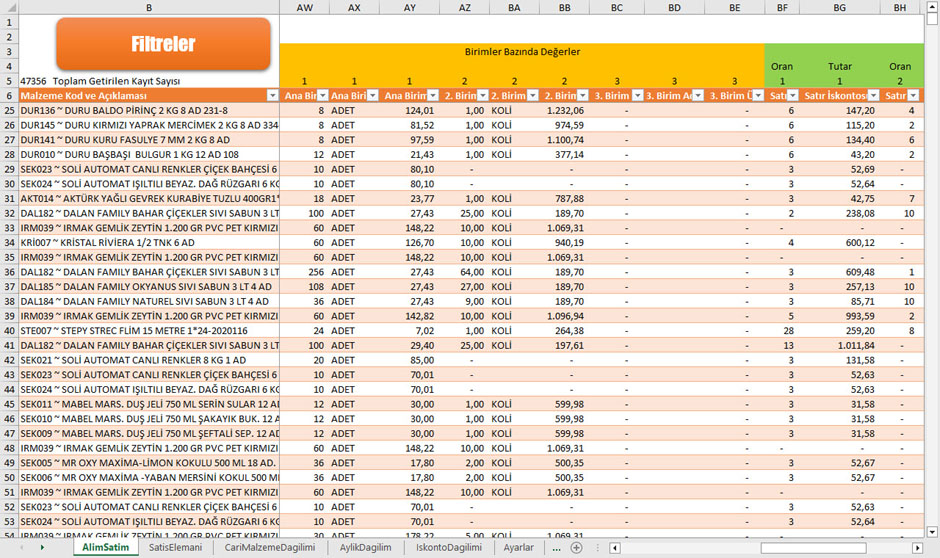Viewport: 940px width, 558px height.
Task: Open filter dropdown in column AY header
Action: coord(433,96)
